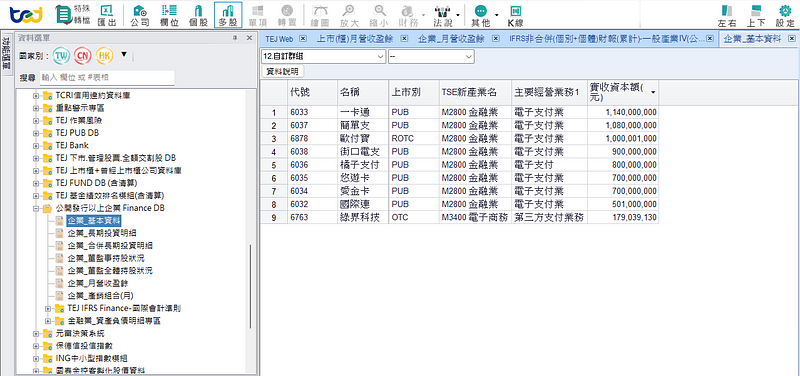Select the TW country filter

click(62, 55)
